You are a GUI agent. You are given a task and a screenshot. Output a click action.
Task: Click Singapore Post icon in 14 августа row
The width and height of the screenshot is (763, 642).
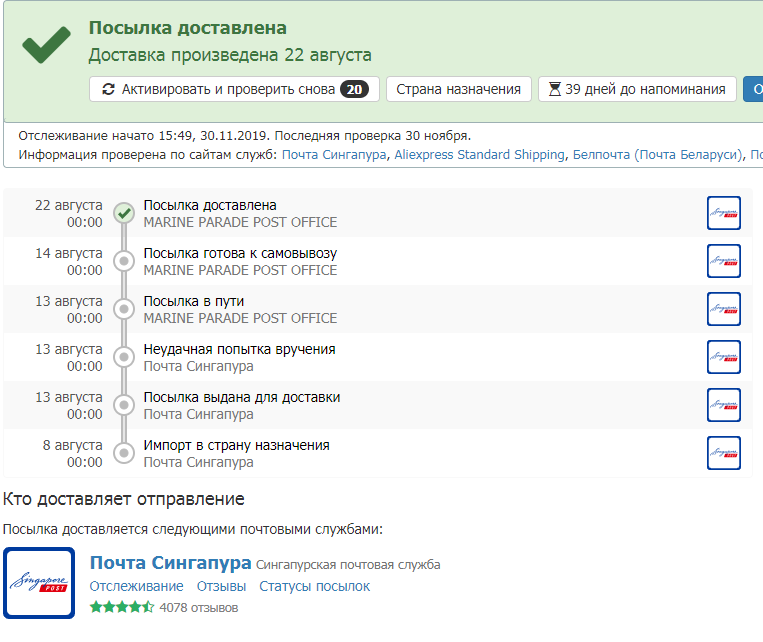724,261
